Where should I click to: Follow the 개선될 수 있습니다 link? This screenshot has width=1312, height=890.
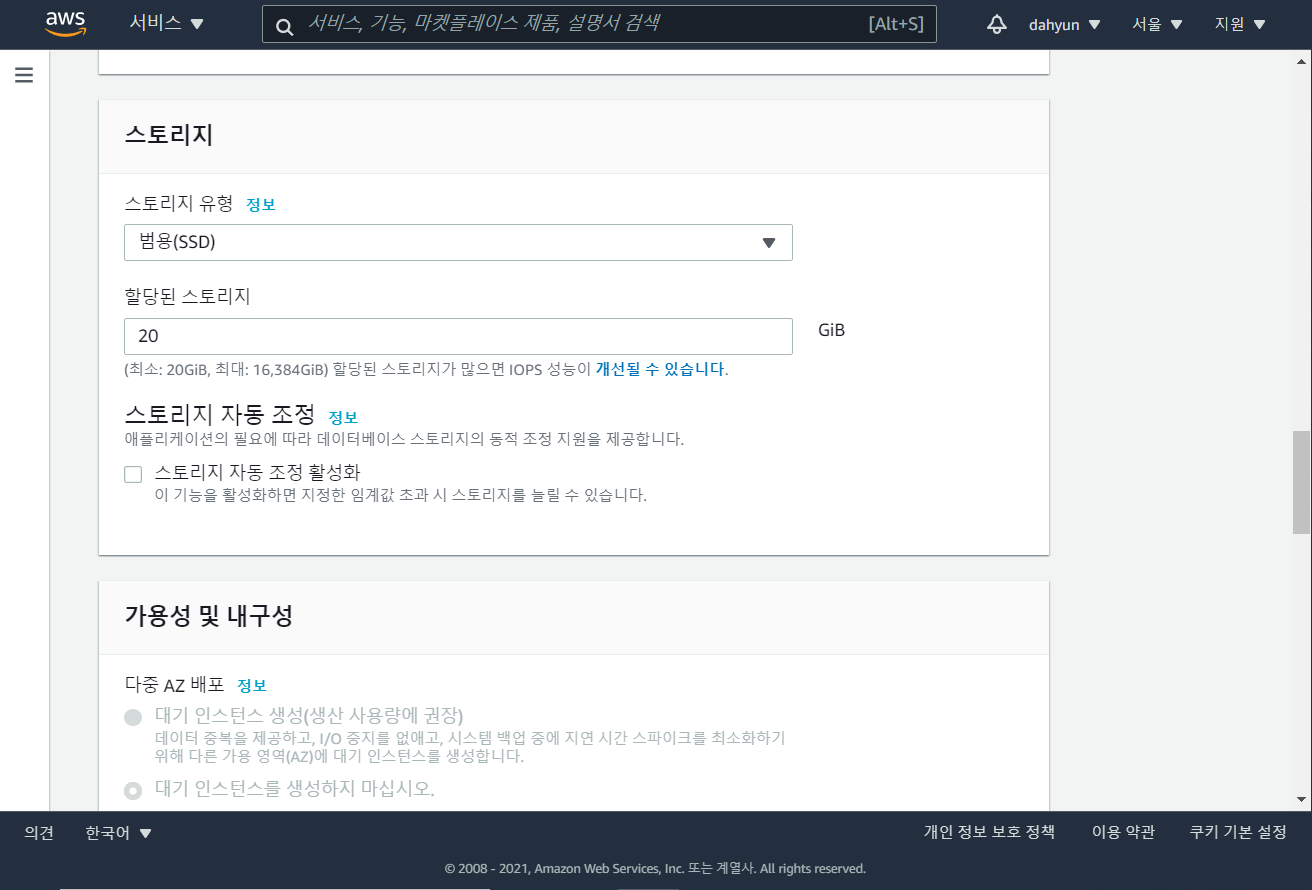pyautogui.click(x=660, y=369)
